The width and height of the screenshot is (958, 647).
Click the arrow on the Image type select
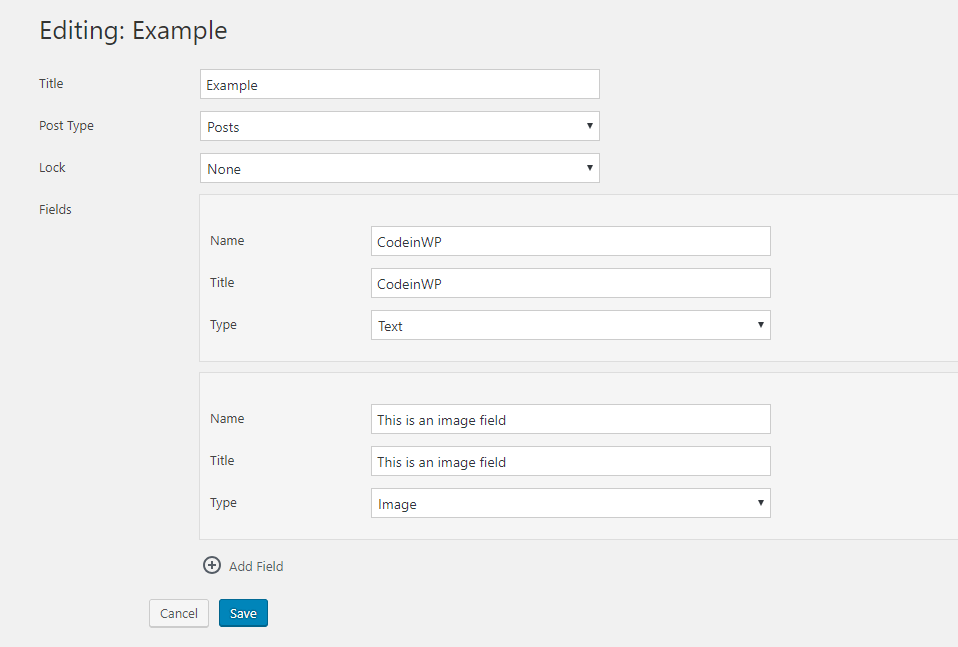pyautogui.click(x=761, y=502)
